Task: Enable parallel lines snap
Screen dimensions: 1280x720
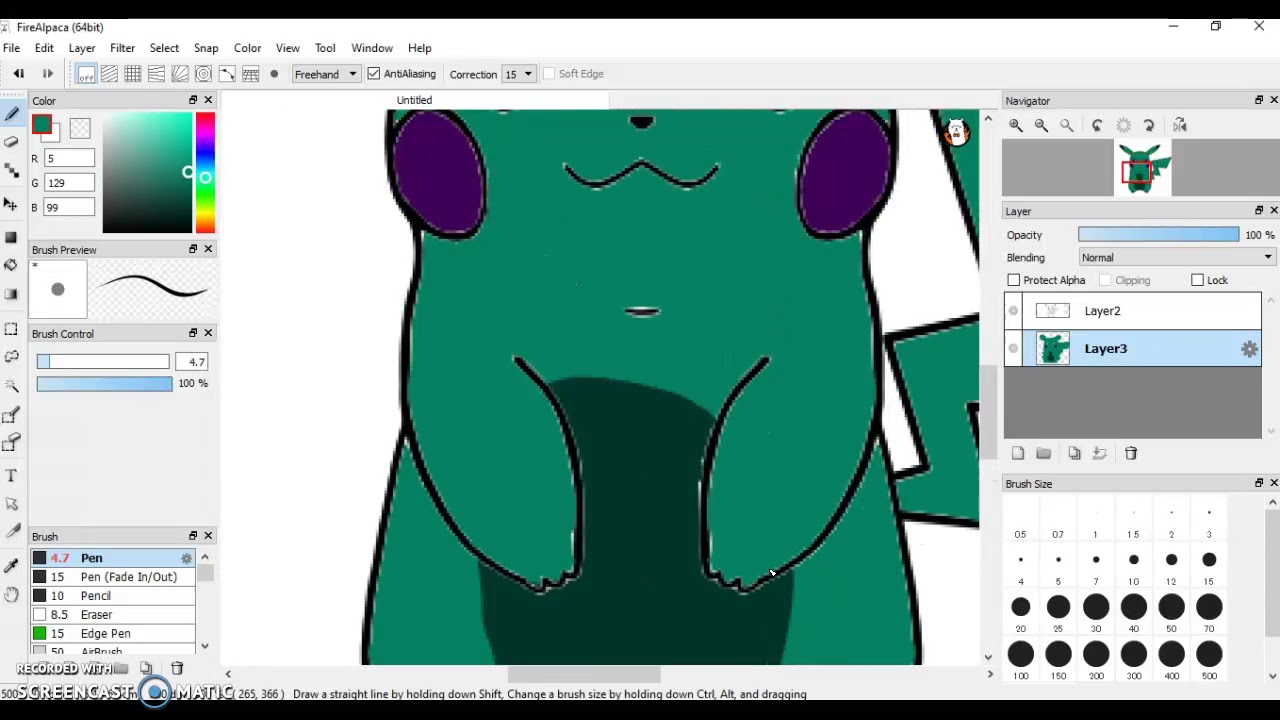Action: point(109,74)
